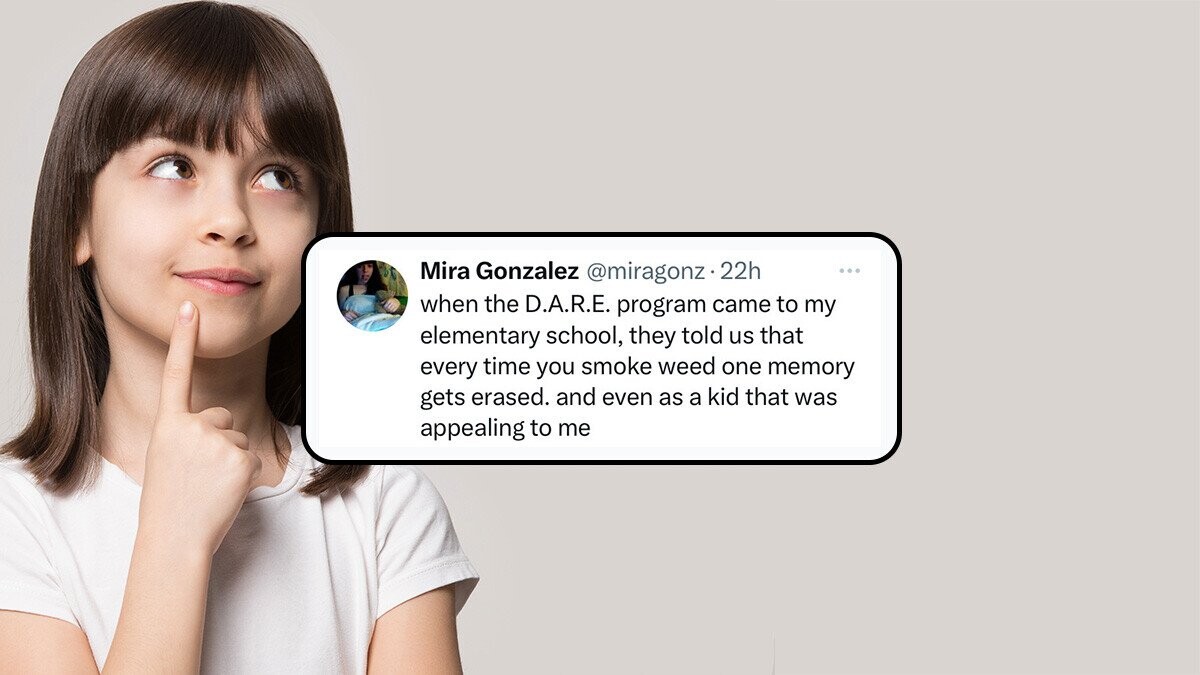Click the @miragonz handle

644,272
